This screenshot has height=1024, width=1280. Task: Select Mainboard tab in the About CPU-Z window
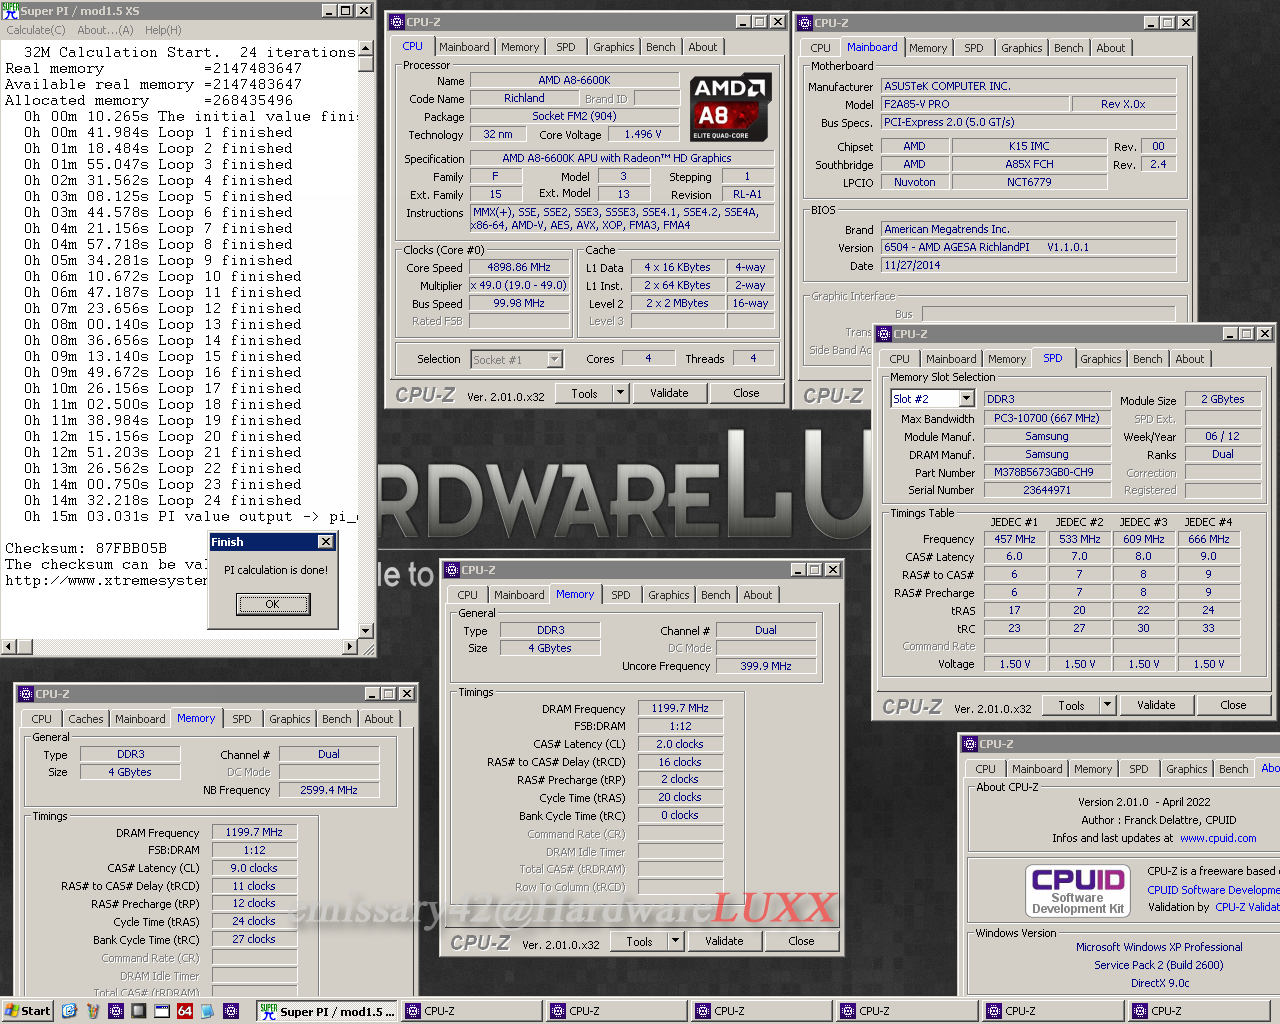coord(1036,769)
